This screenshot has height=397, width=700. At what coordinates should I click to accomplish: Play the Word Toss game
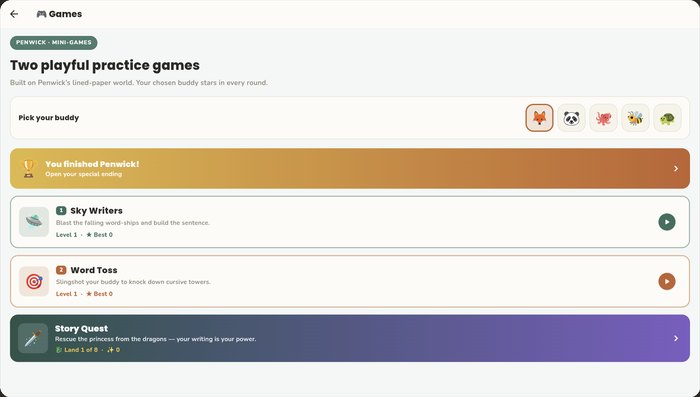click(667, 281)
